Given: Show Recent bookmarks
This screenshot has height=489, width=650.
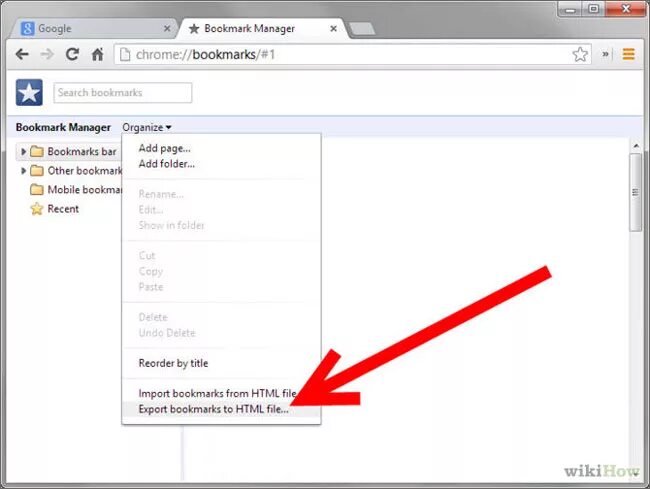Looking at the screenshot, I should 63,209.
